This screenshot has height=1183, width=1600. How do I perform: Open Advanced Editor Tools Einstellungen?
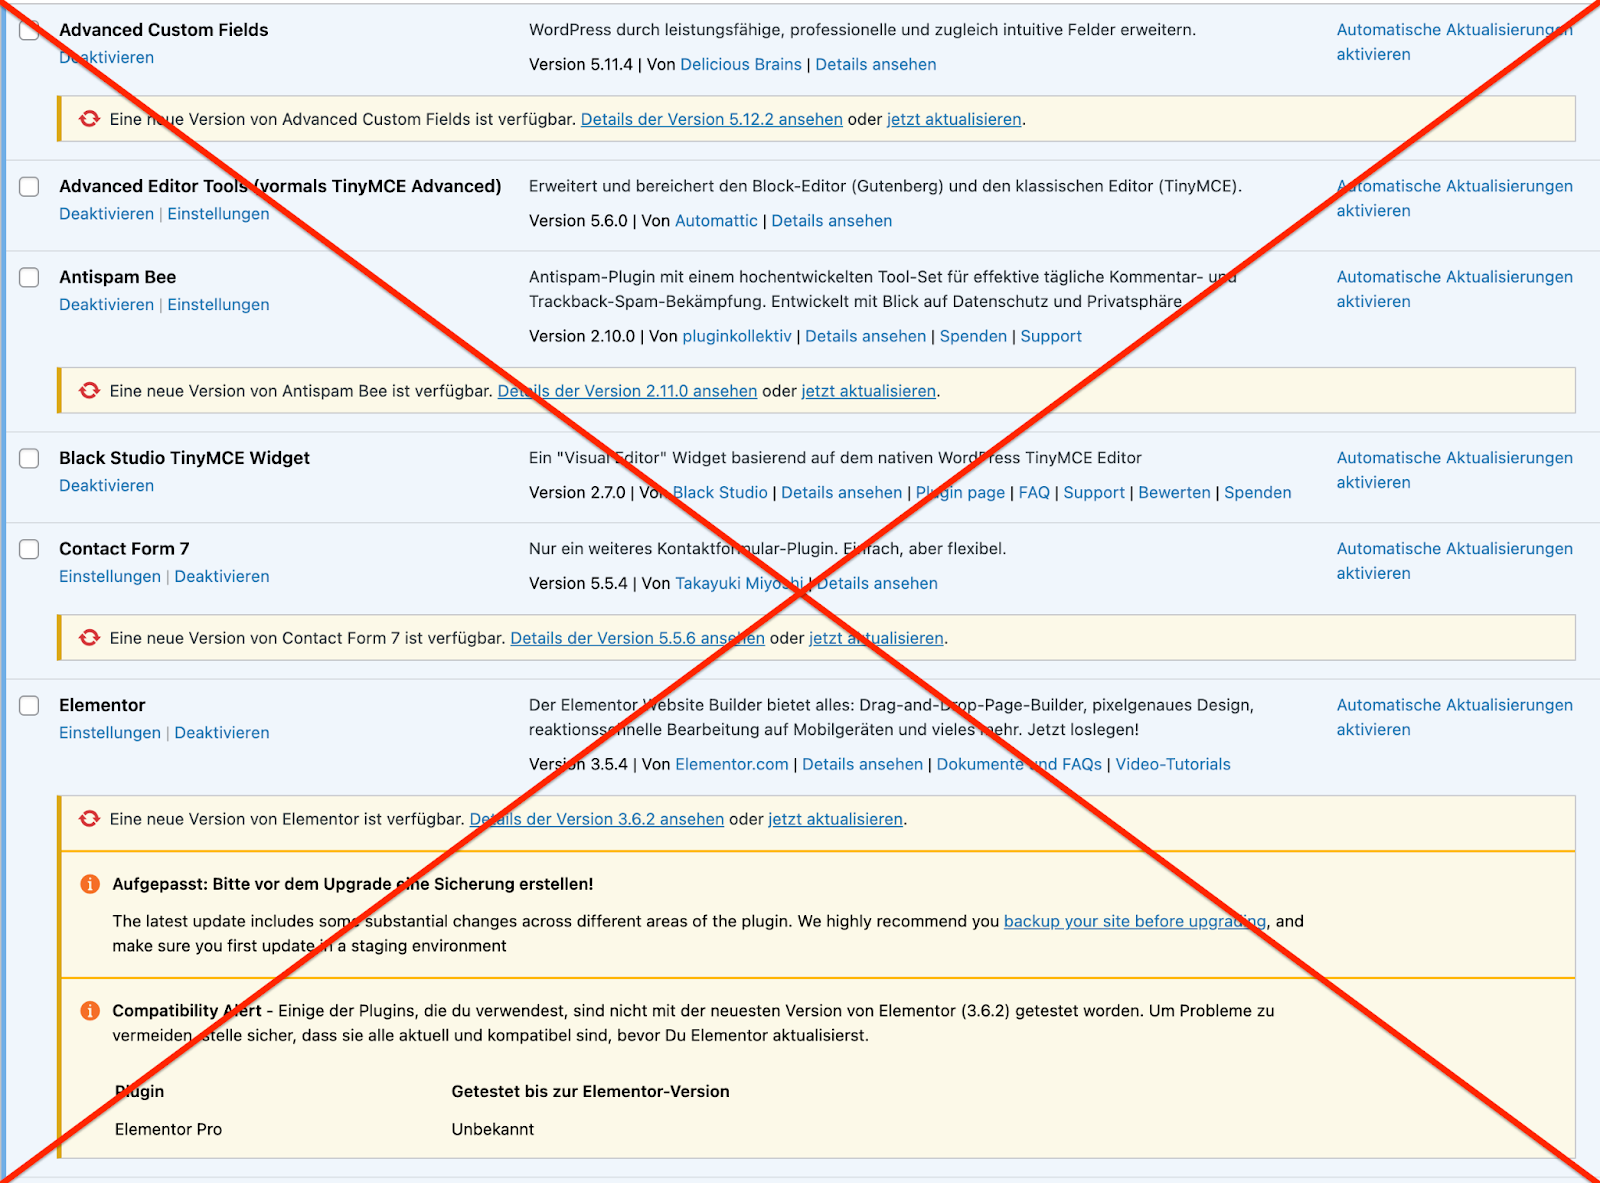[218, 214]
